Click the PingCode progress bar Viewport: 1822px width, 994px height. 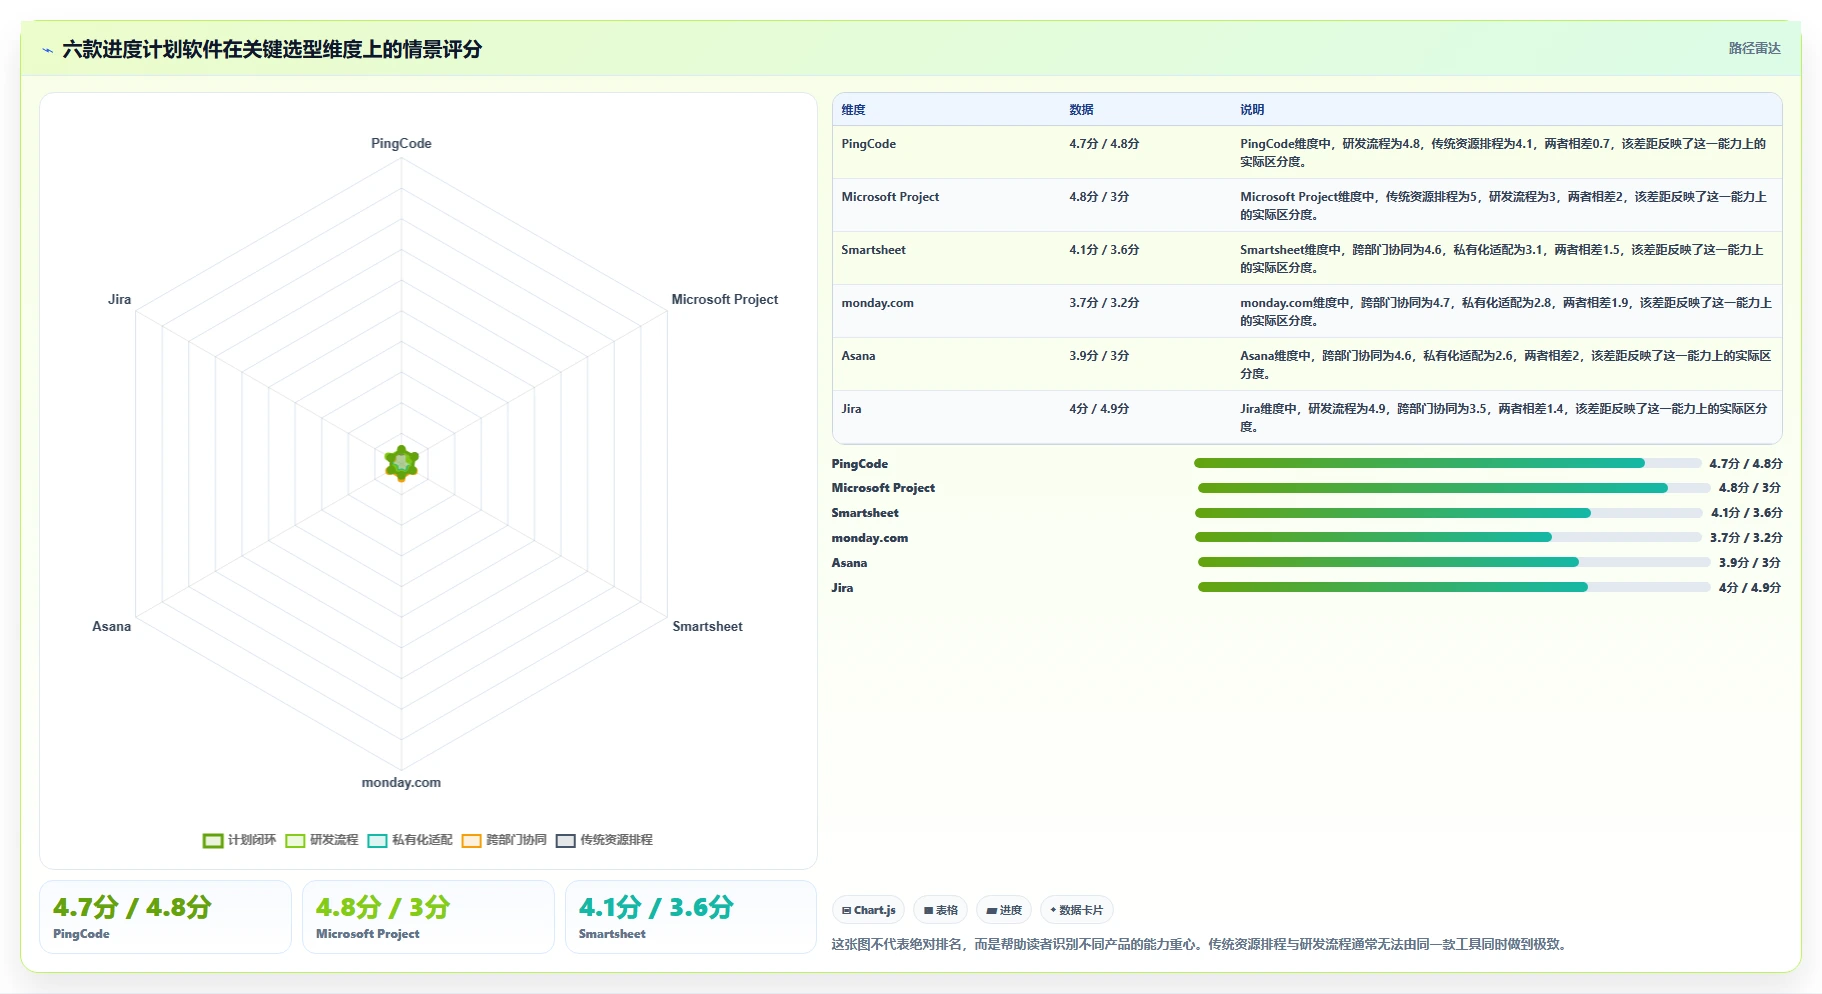1447,463
